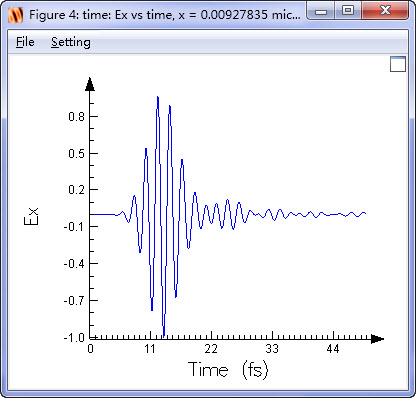Click the Ex y-axis label
This screenshot has height=398, width=416.
click(32, 216)
